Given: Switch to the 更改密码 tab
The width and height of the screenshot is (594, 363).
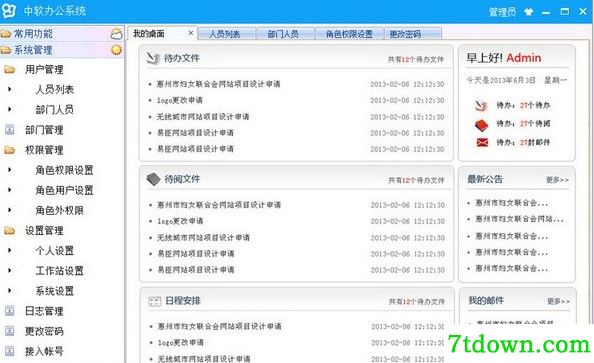Looking at the screenshot, I should click(x=413, y=34).
